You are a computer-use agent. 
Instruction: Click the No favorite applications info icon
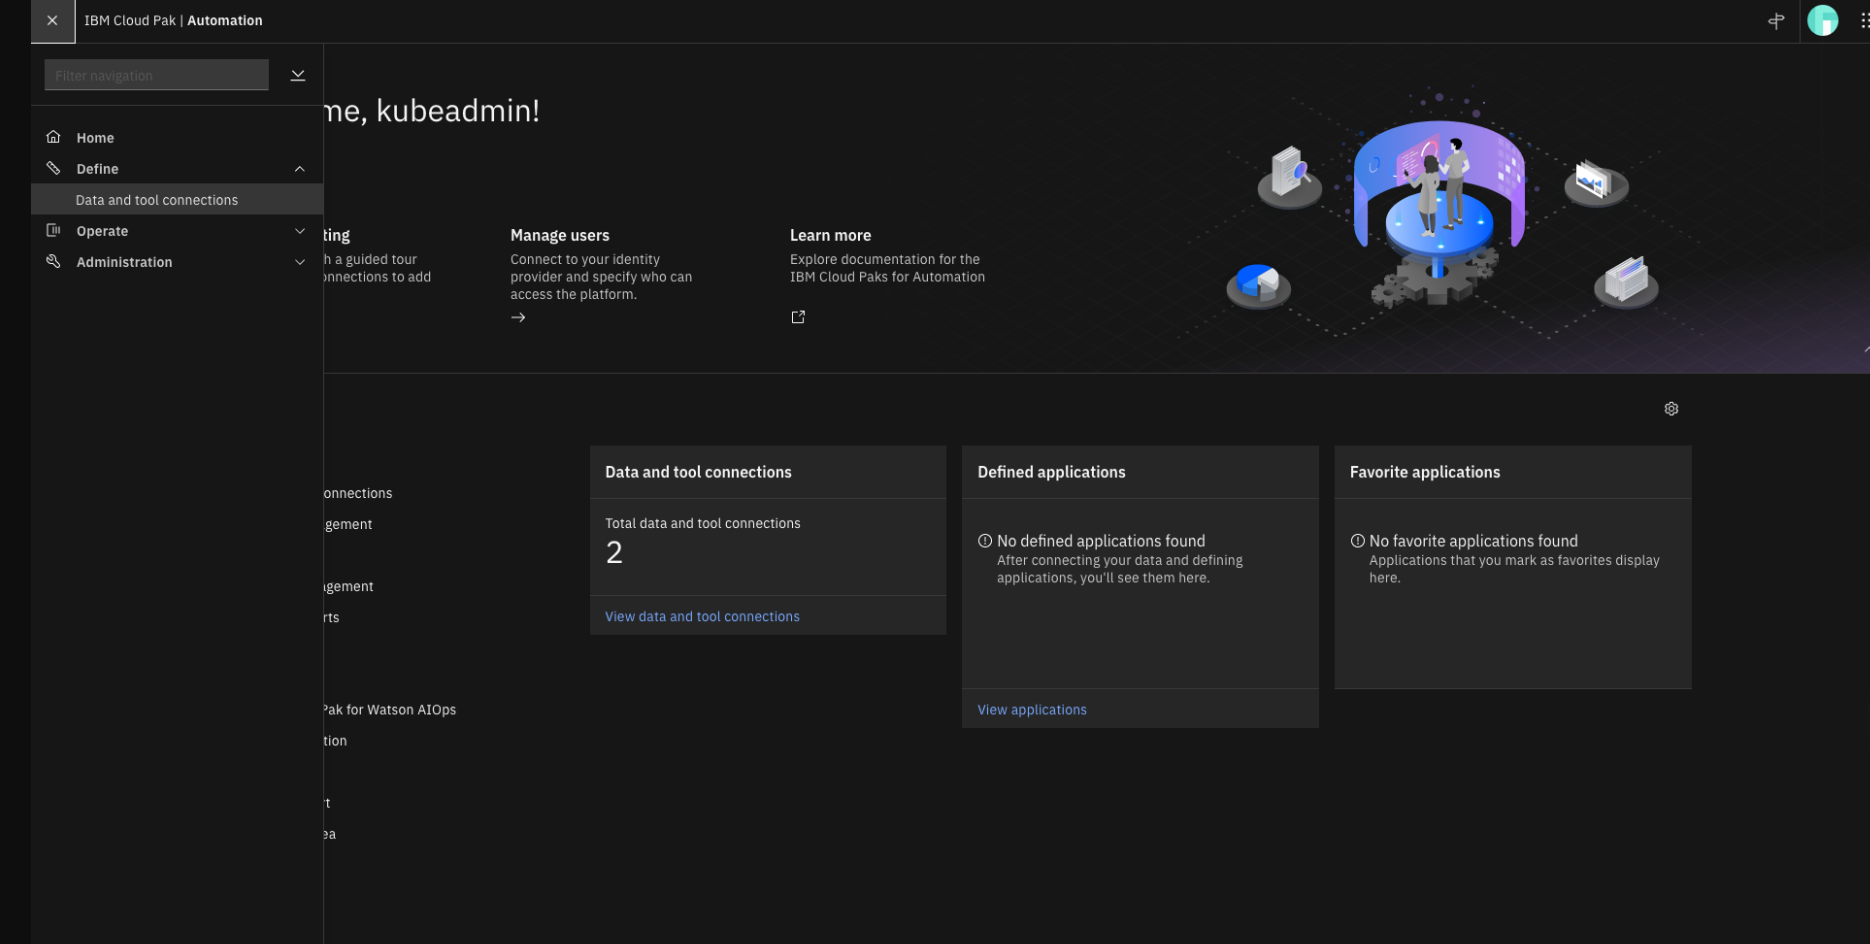(x=1357, y=541)
